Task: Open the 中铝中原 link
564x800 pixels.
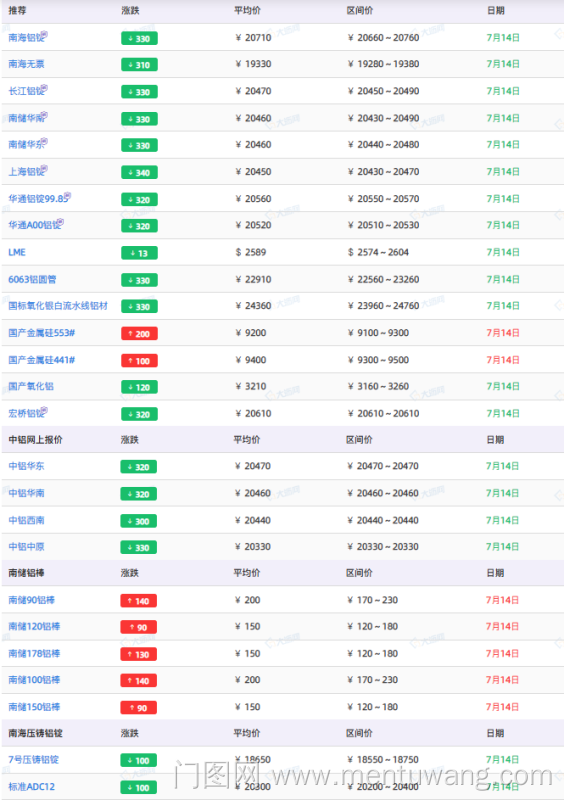Action: pyautogui.click(x=26, y=546)
